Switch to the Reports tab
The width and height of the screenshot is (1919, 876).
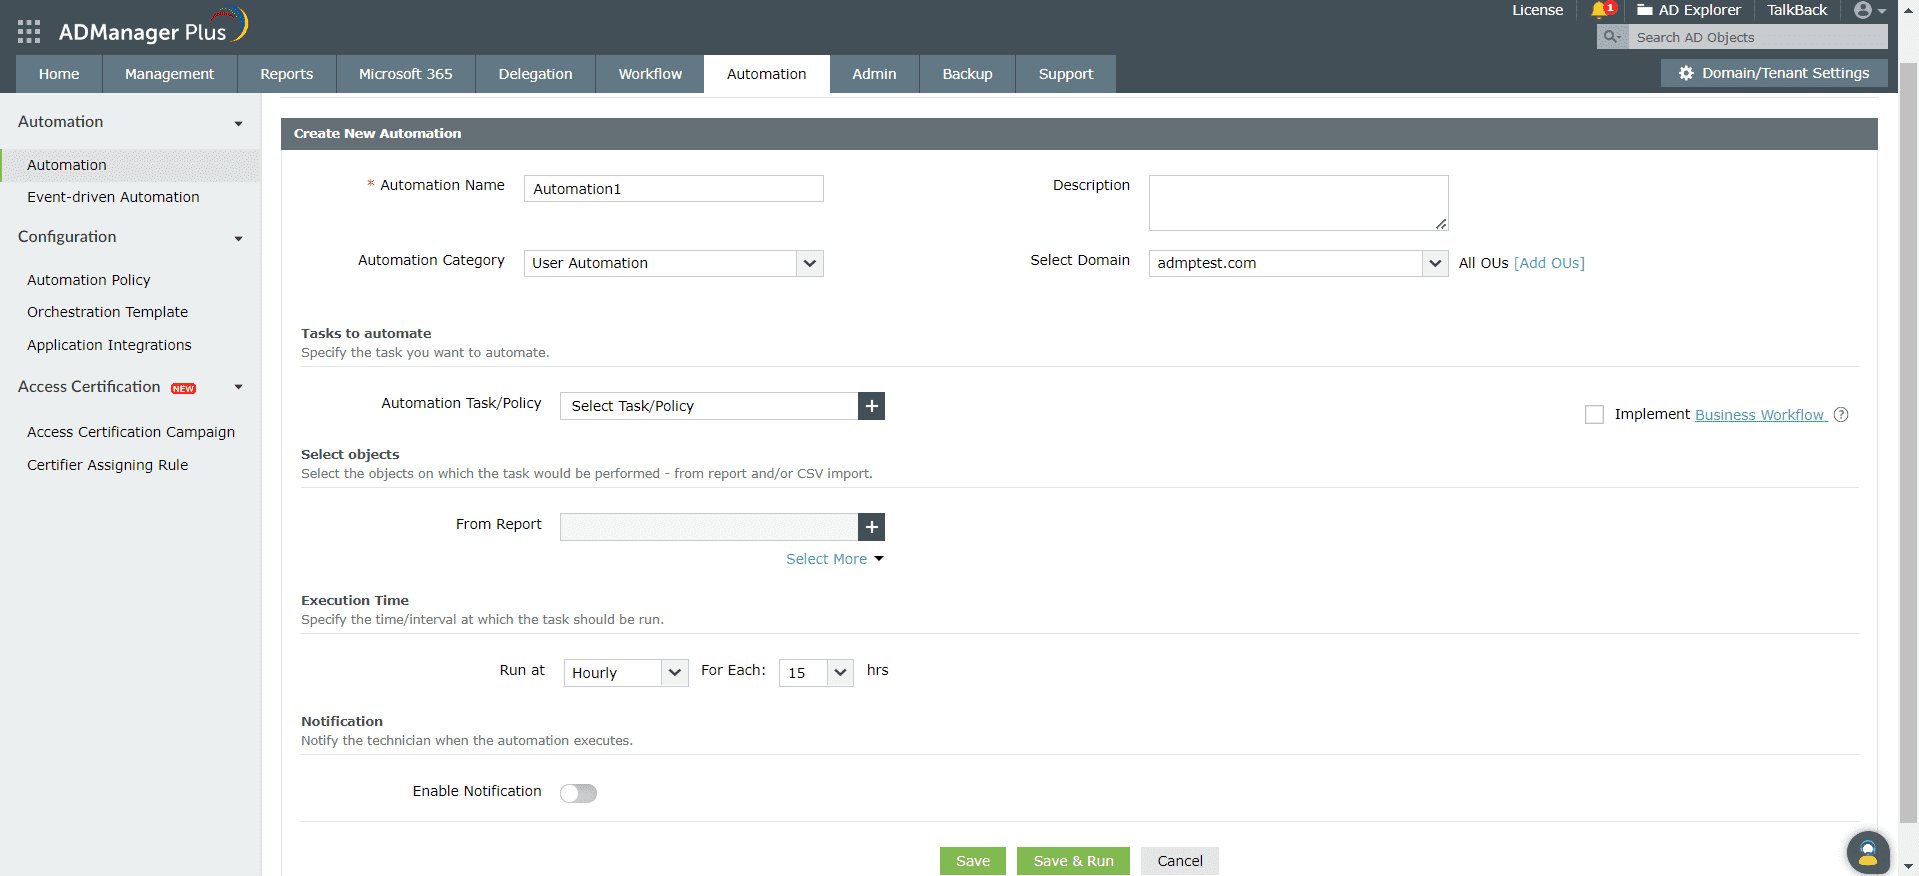(x=287, y=74)
